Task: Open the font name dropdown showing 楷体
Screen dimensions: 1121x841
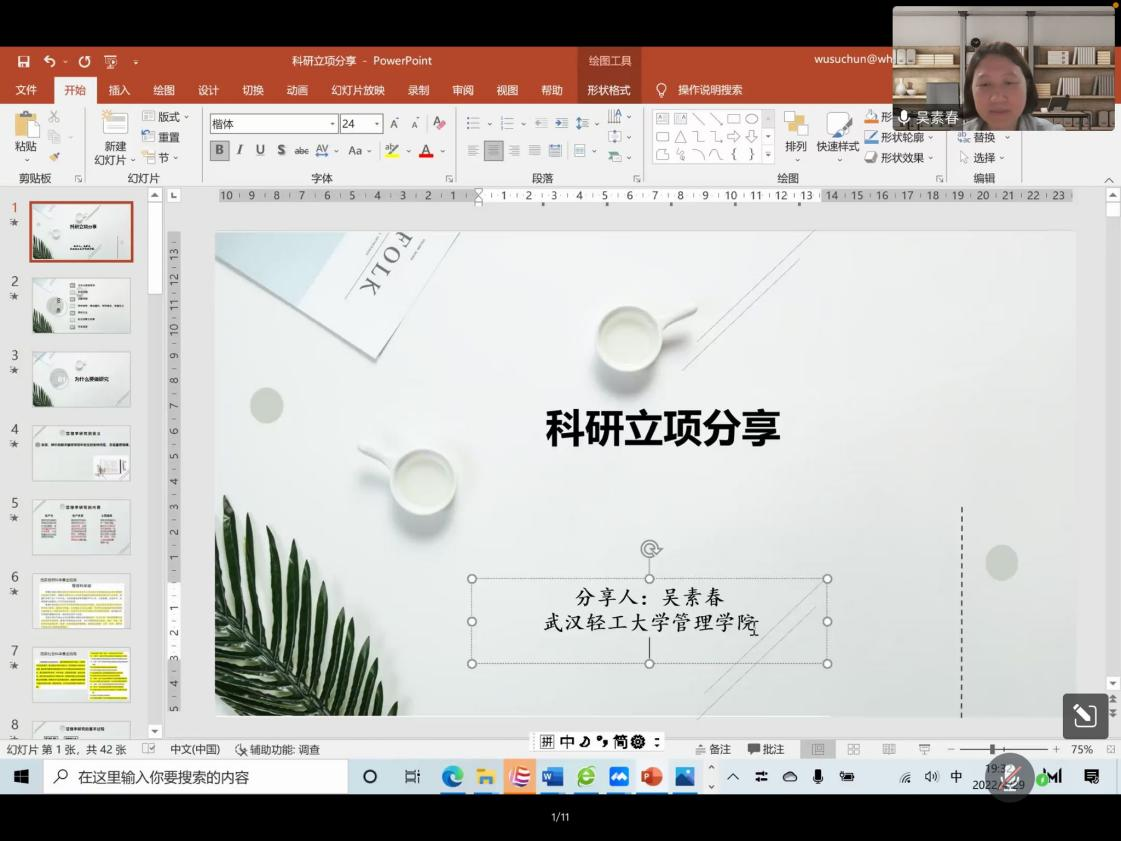Action: pyautogui.click(x=332, y=124)
